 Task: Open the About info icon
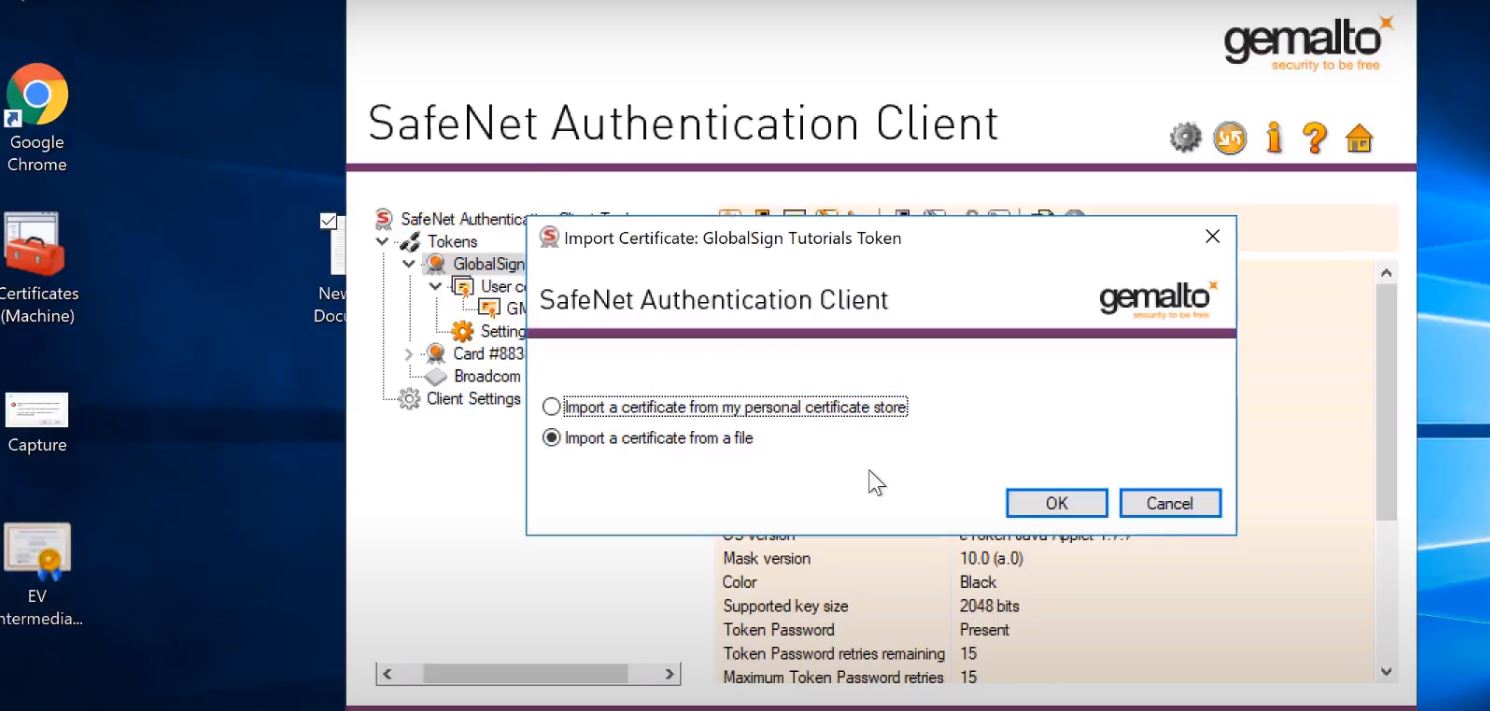point(1273,138)
